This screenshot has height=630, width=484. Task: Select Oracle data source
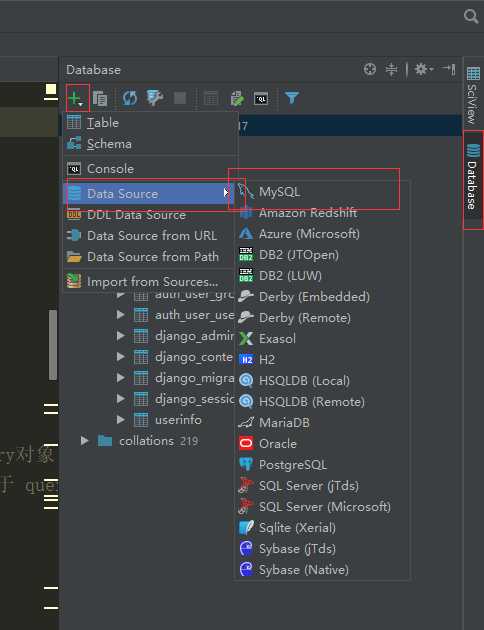[x=323, y=444]
